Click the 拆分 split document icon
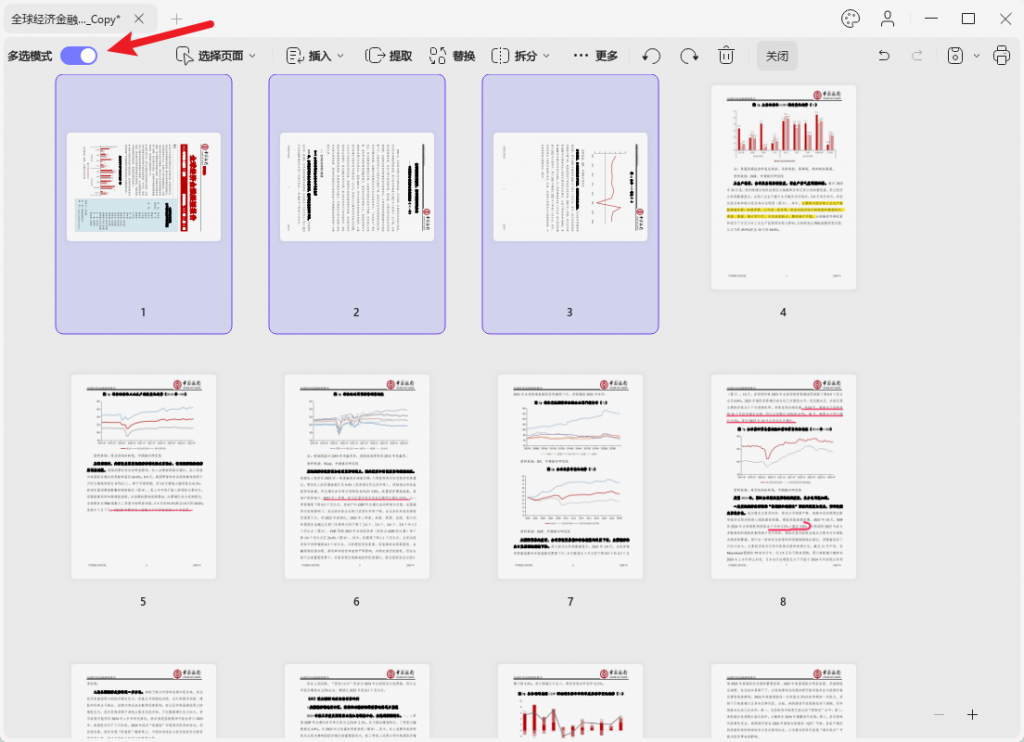 (x=500, y=56)
